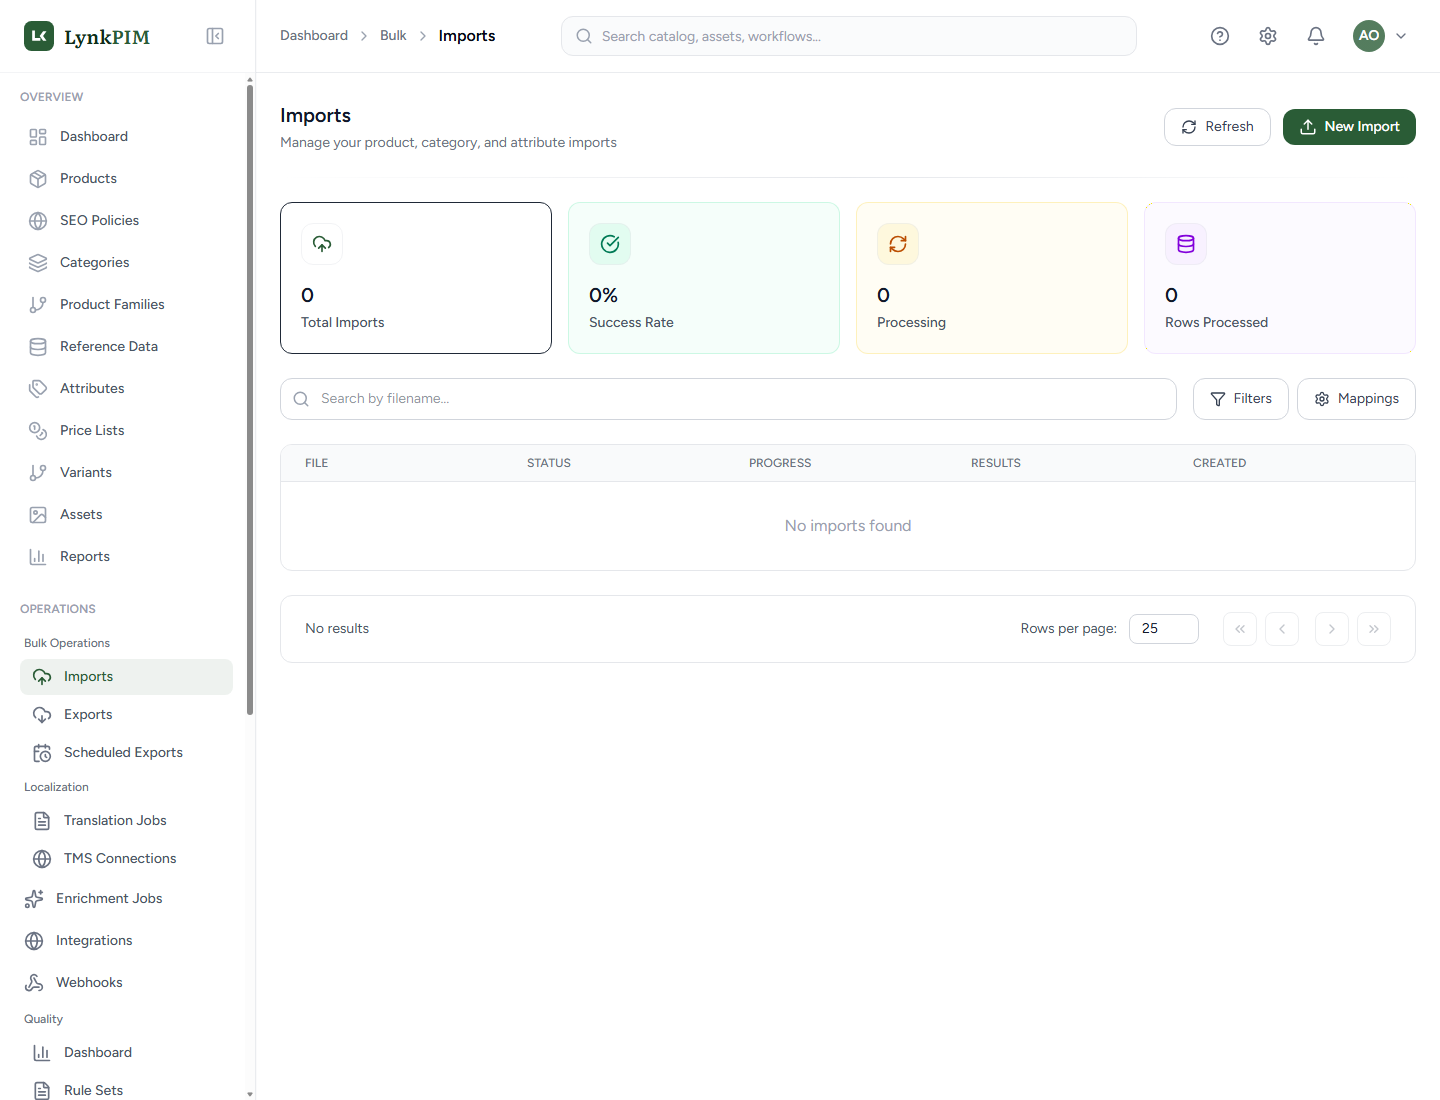Click the Webhooks icon in sidebar
This screenshot has width=1440, height=1100.
pos(34,983)
